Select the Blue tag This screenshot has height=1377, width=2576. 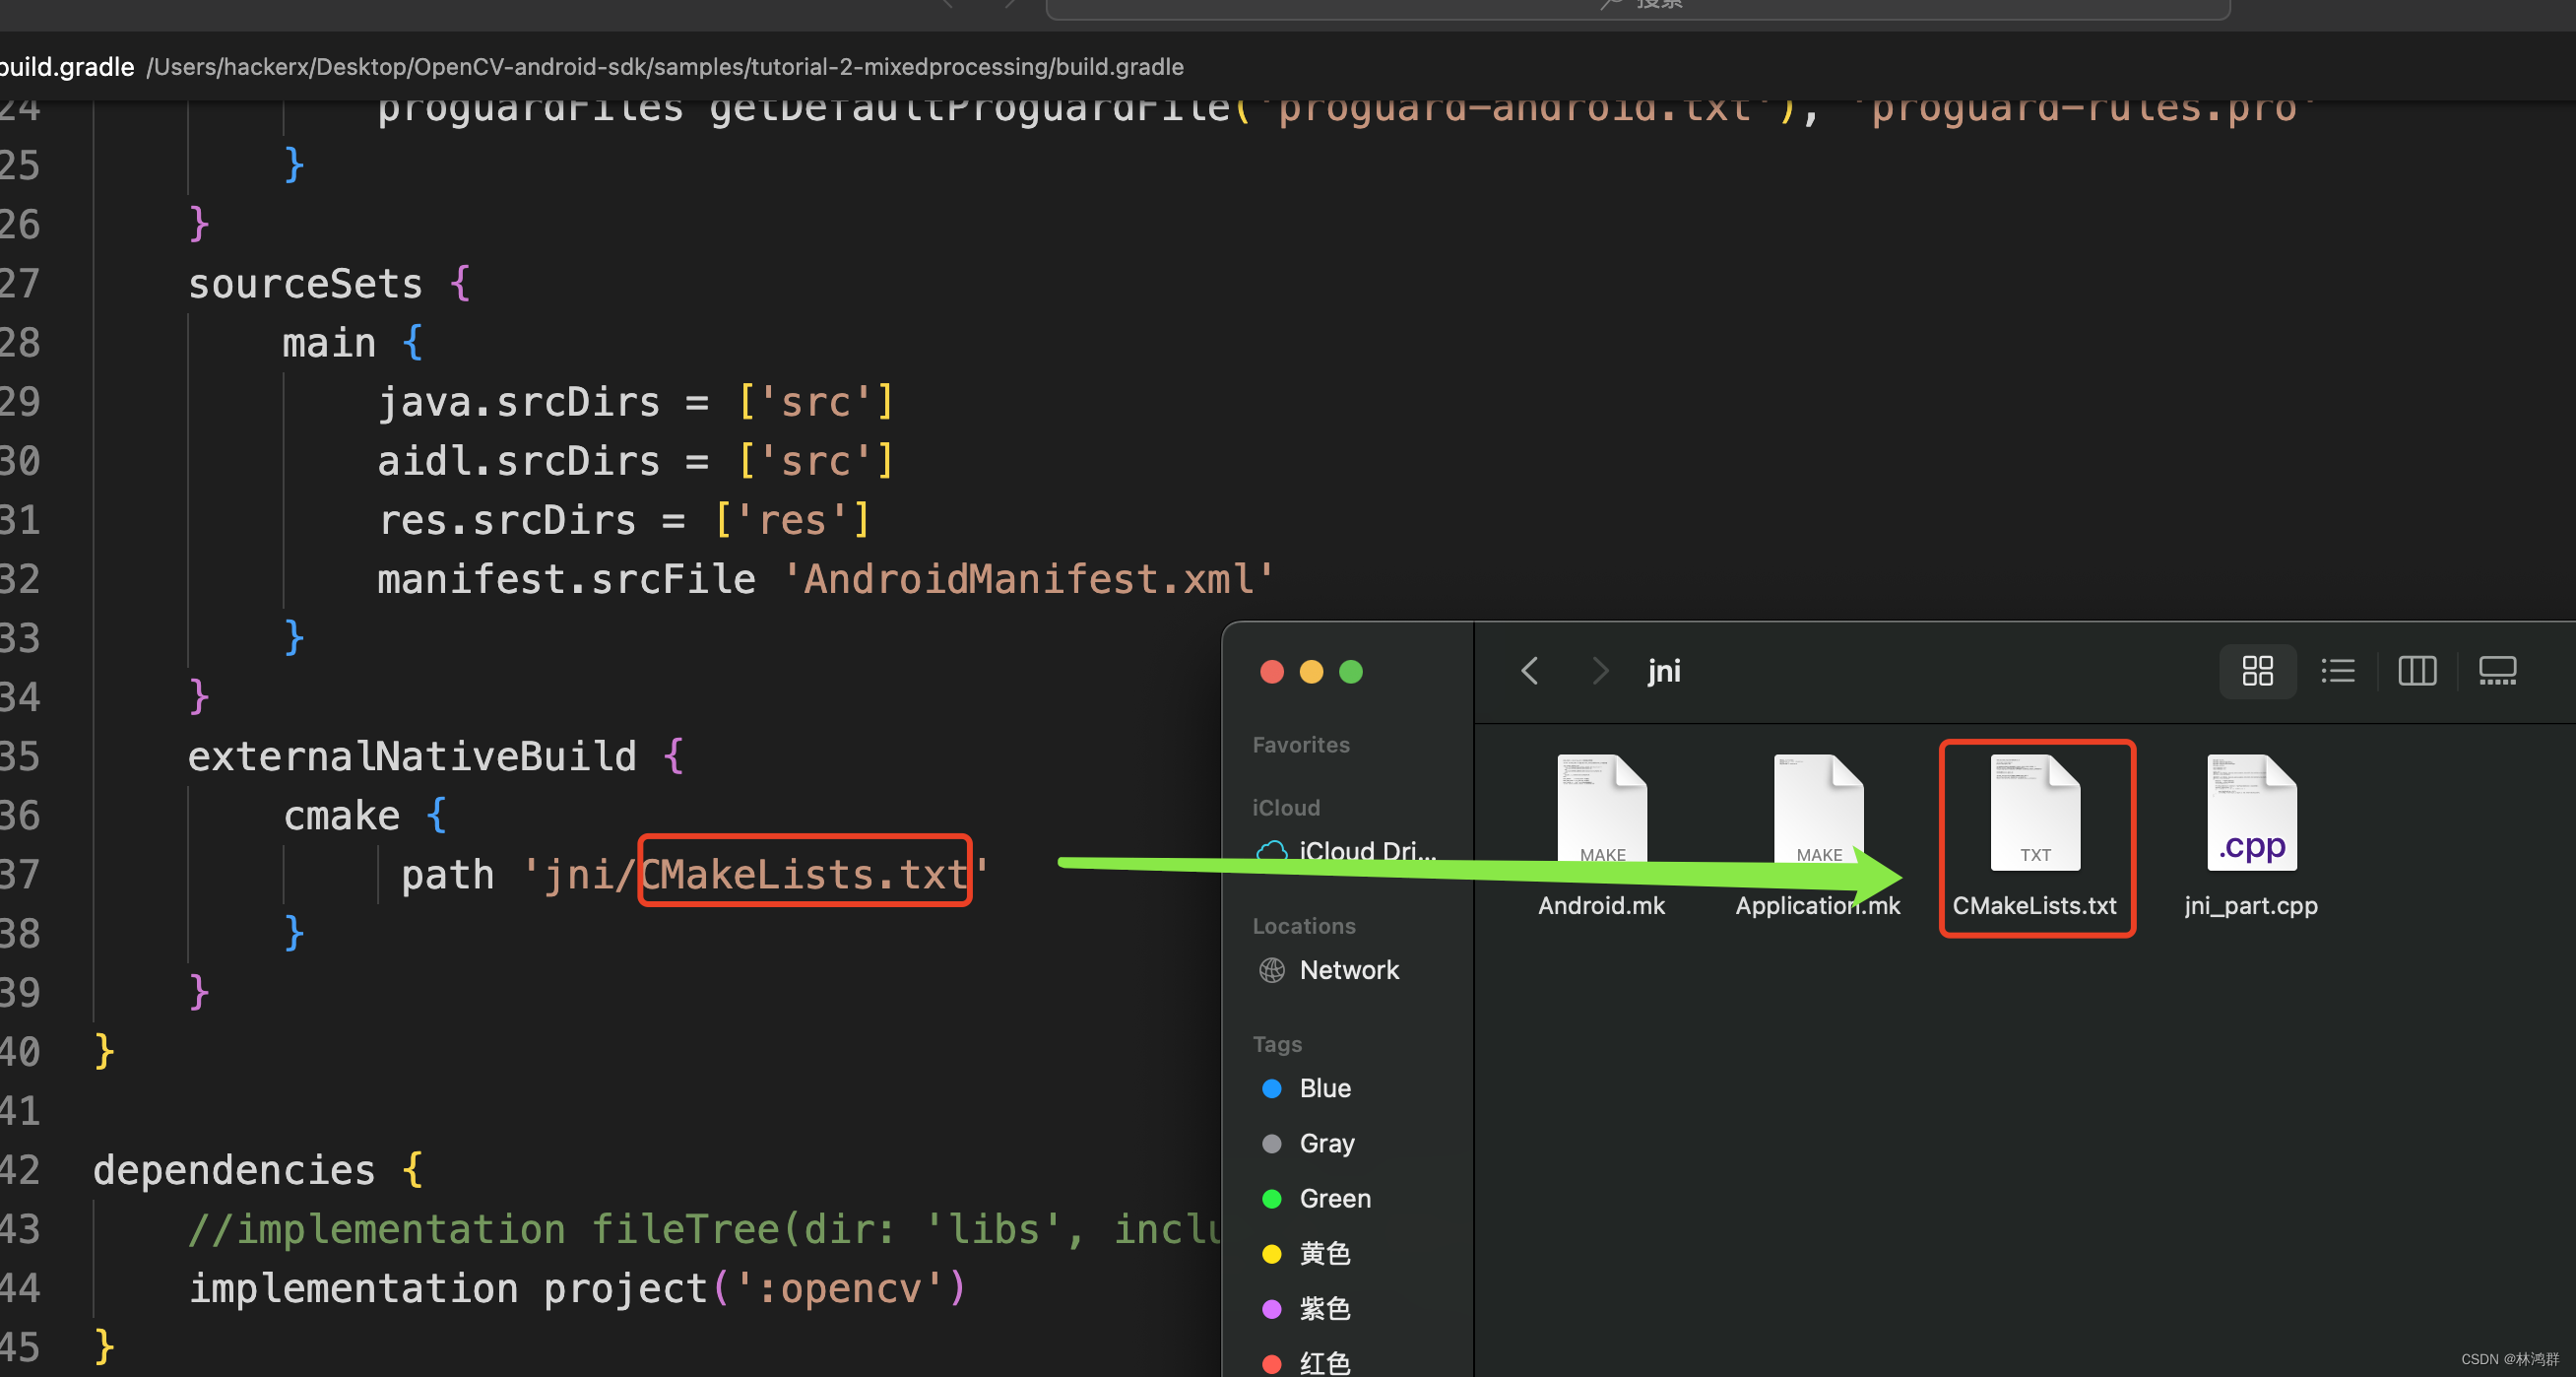click(1324, 1088)
